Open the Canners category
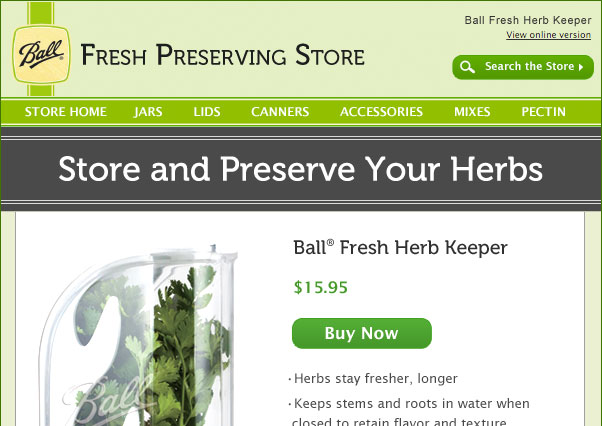The height and width of the screenshot is (426, 602). (280, 112)
